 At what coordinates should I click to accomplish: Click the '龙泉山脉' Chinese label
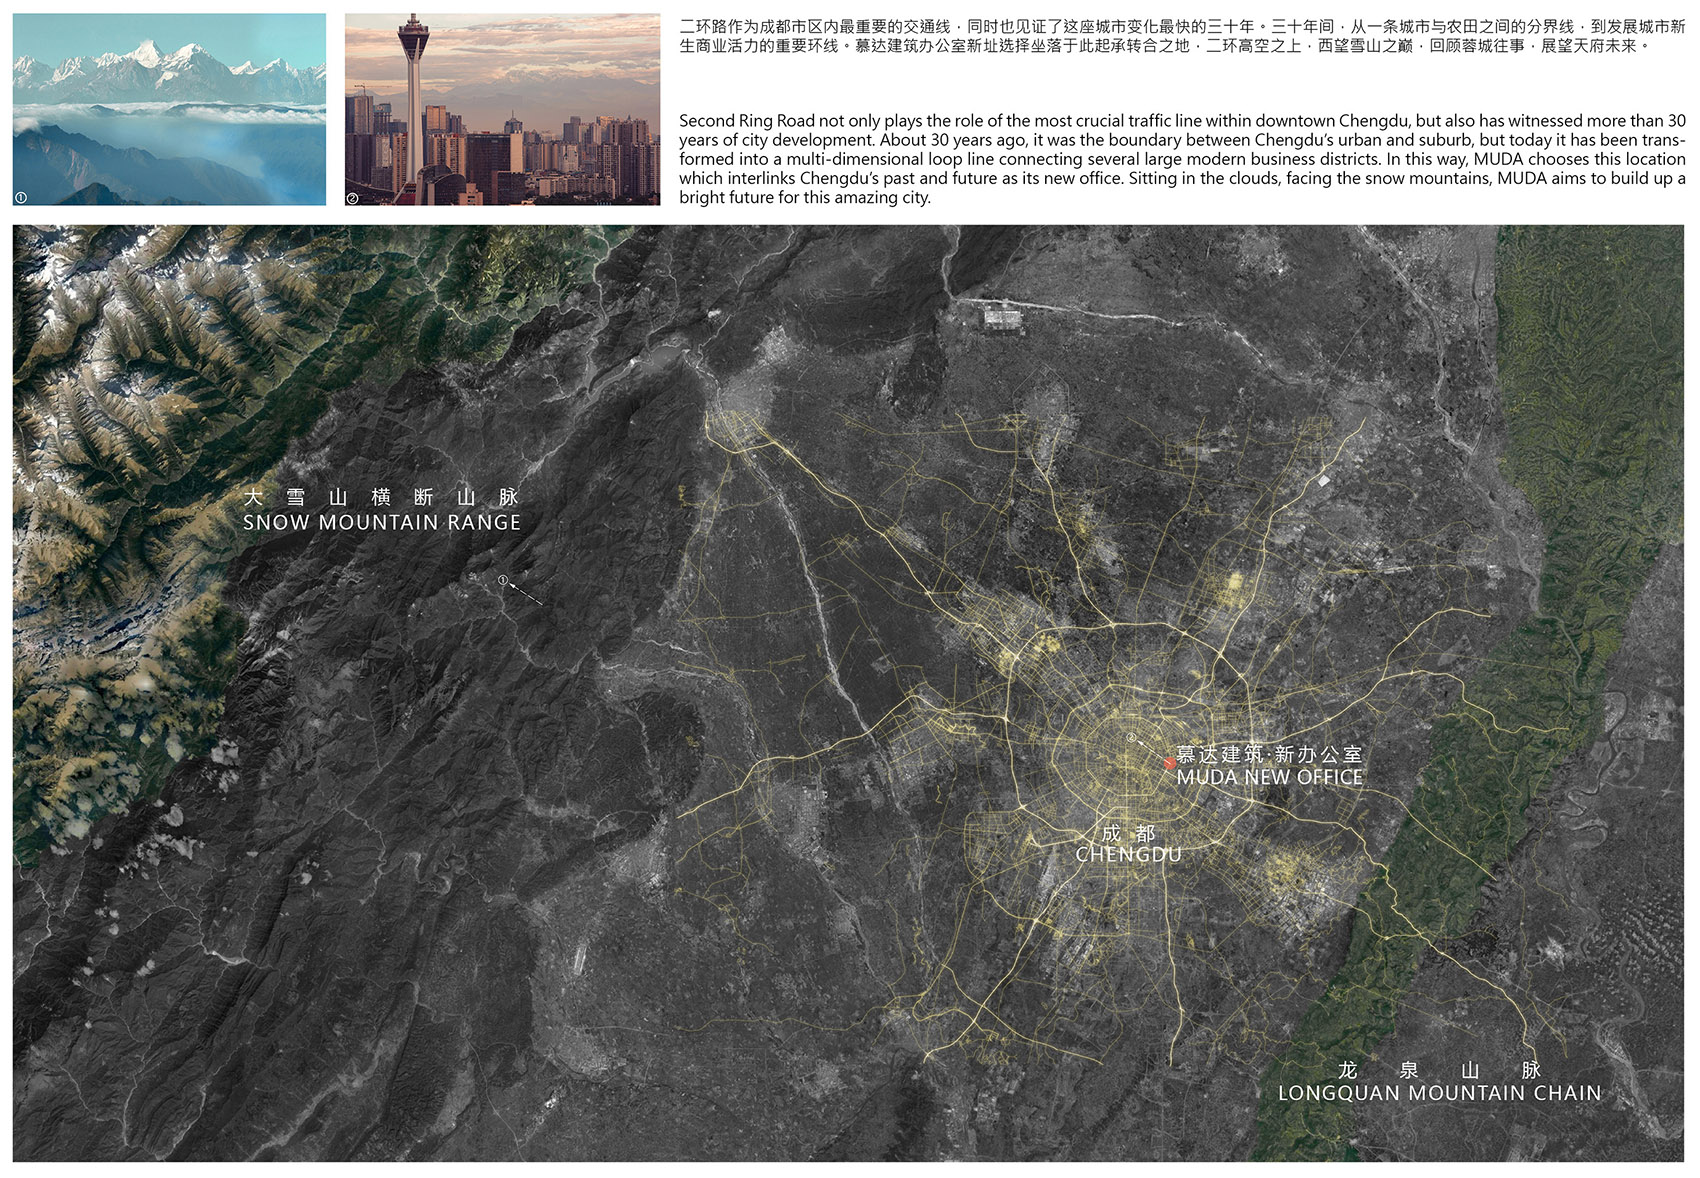1440,1070
